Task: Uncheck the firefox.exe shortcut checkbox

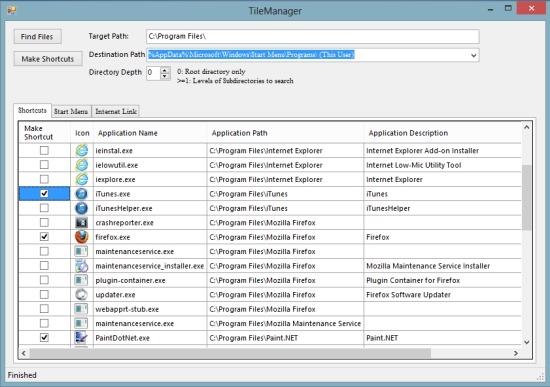Action: point(44,237)
